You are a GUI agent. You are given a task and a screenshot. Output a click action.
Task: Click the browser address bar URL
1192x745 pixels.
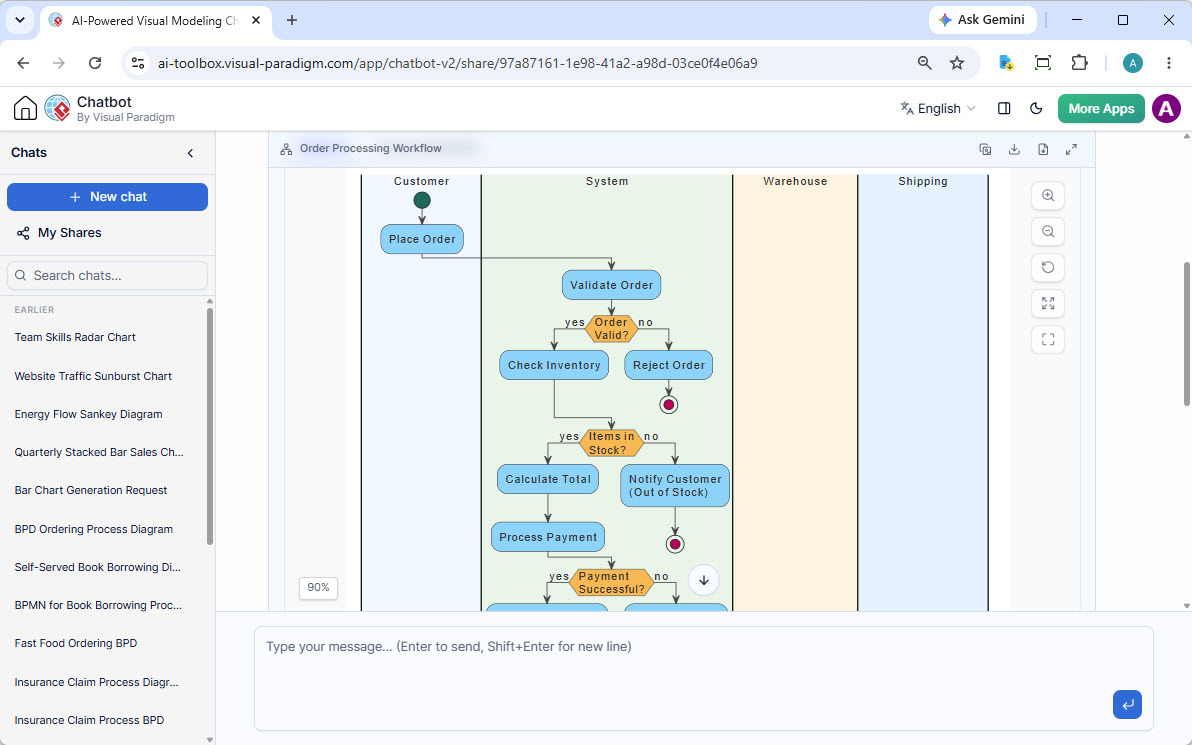457,63
